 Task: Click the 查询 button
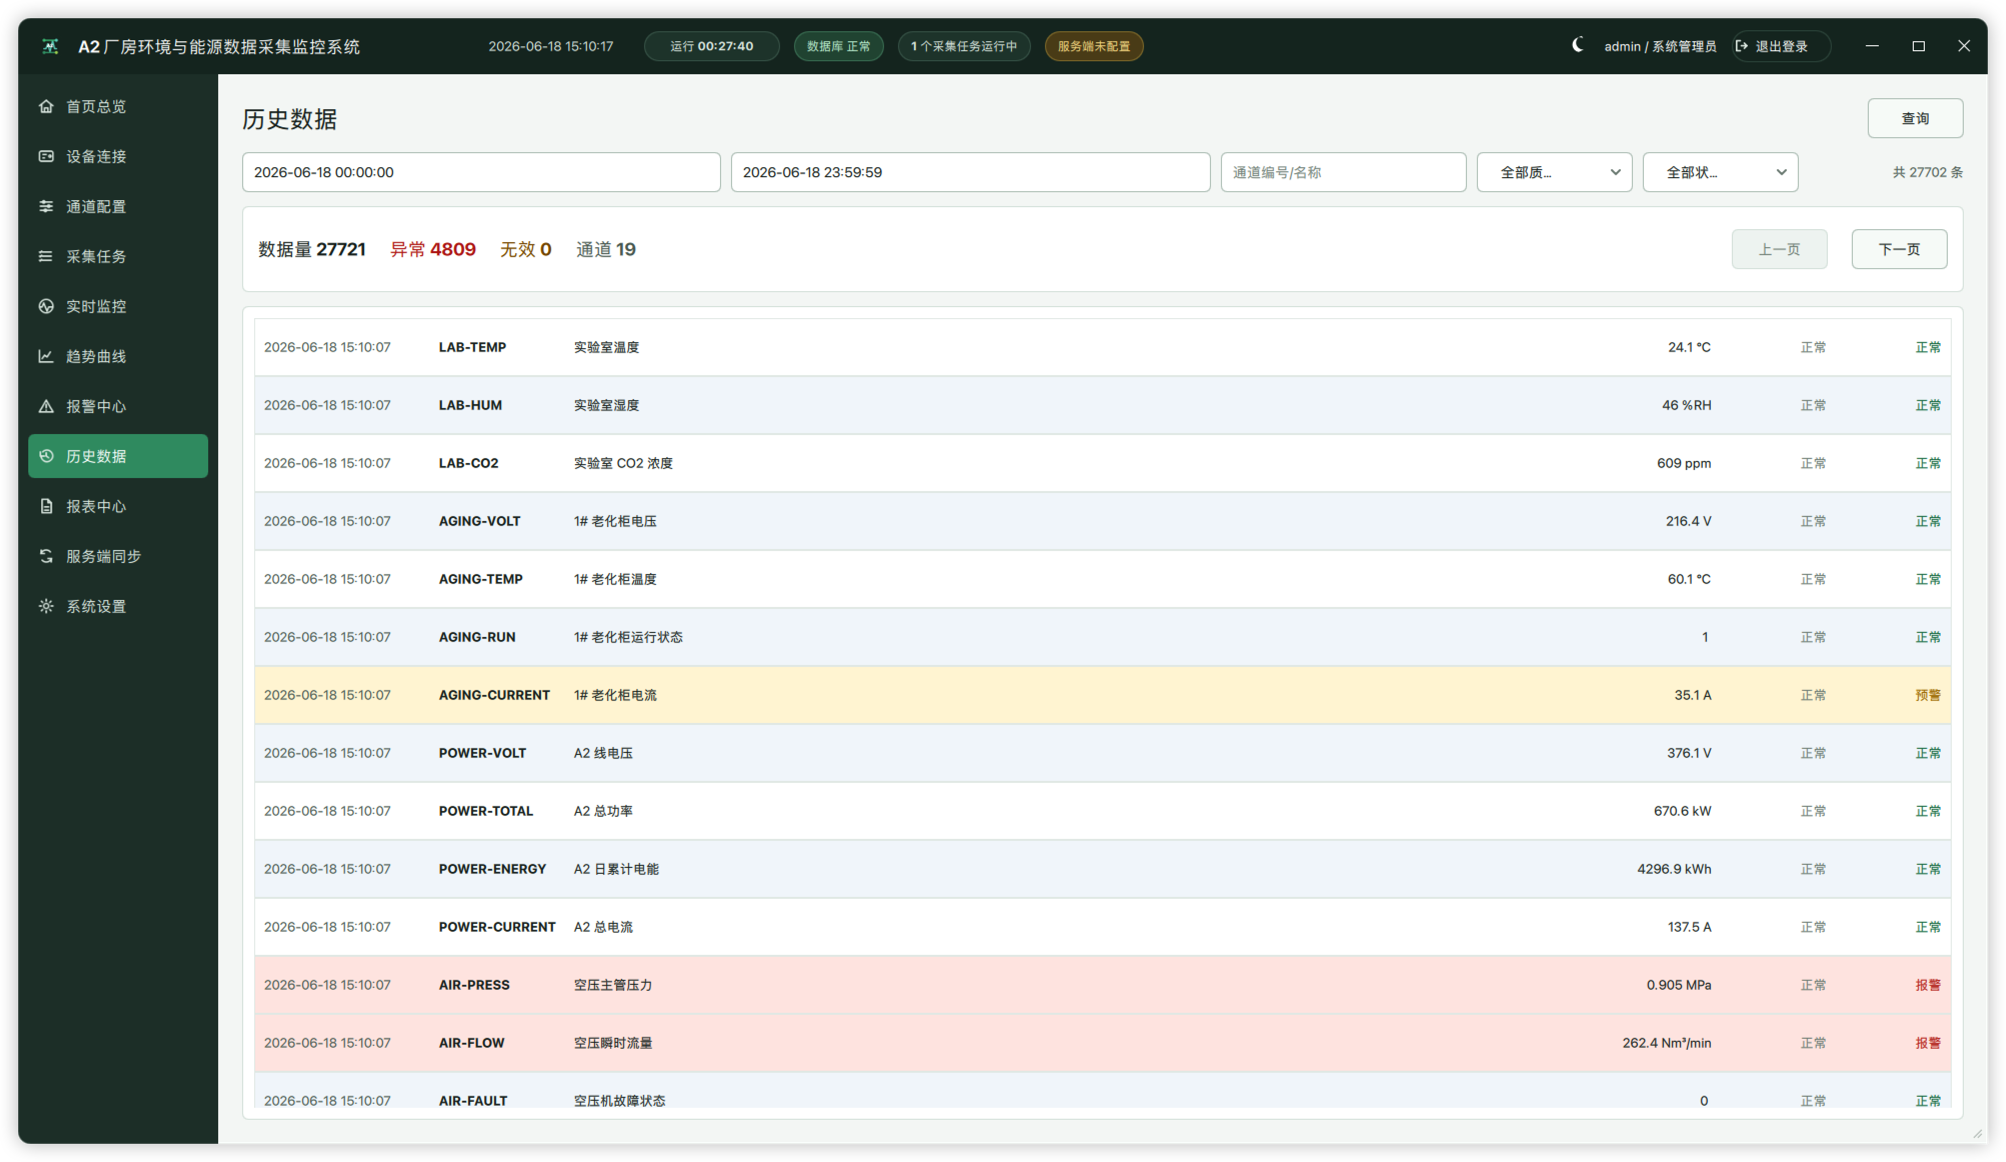1915,118
